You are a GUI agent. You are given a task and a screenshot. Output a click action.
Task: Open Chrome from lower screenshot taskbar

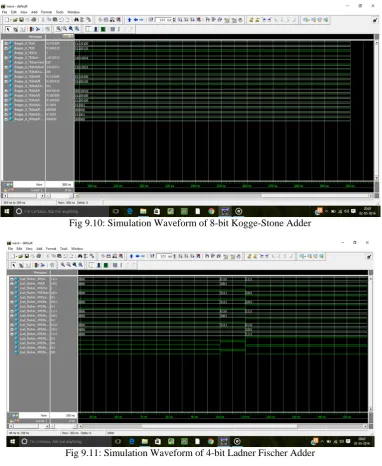[211, 441]
